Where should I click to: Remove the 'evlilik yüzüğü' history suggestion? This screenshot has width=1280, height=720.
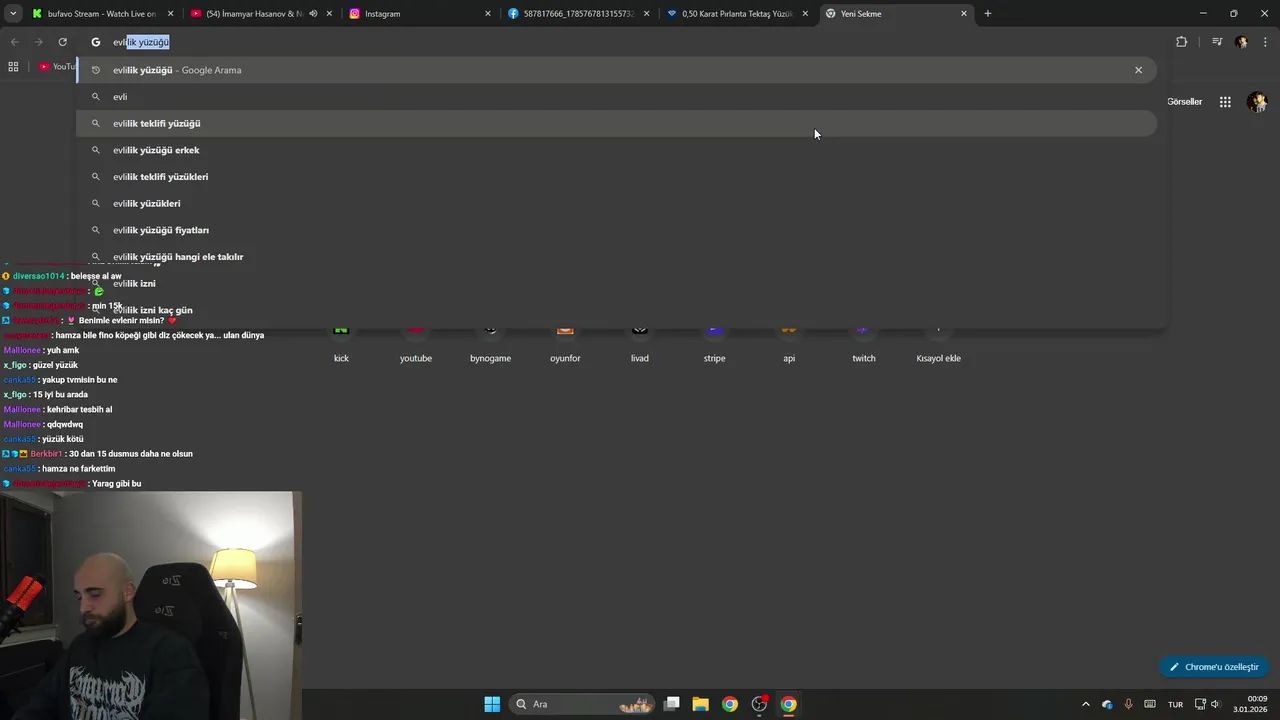[x=1138, y=70]
